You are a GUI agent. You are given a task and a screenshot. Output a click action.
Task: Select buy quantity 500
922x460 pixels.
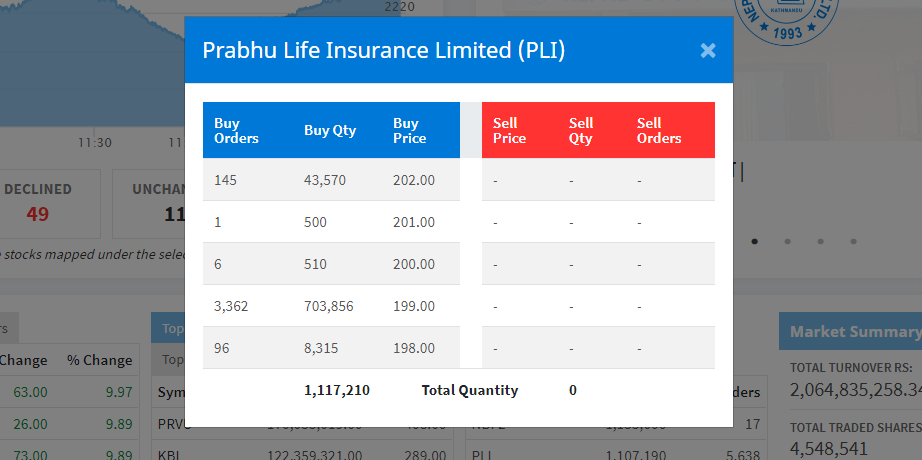coord(315,222)
